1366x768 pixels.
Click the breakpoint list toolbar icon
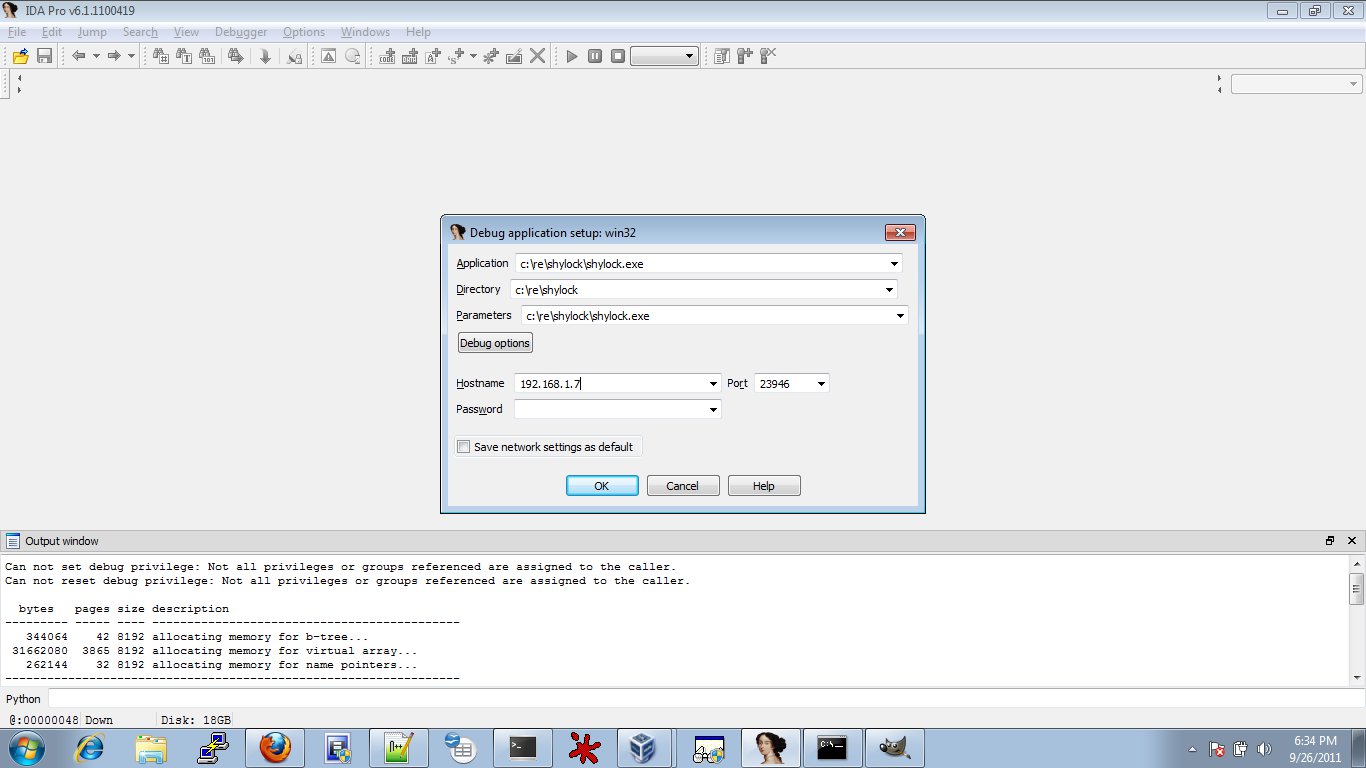pos(722,56)
